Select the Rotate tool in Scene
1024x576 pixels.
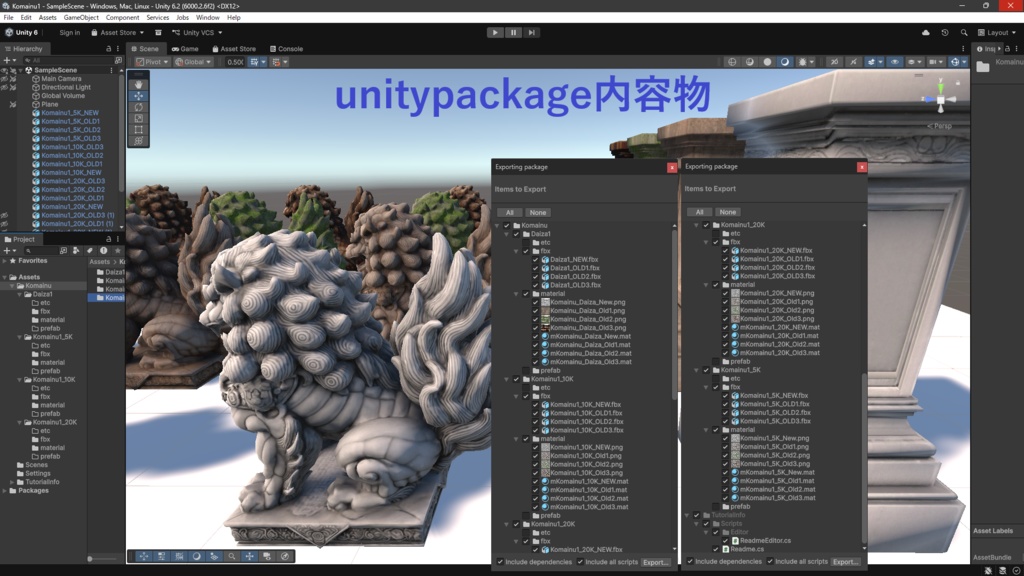pyautogui.click(x=138, y=107)
